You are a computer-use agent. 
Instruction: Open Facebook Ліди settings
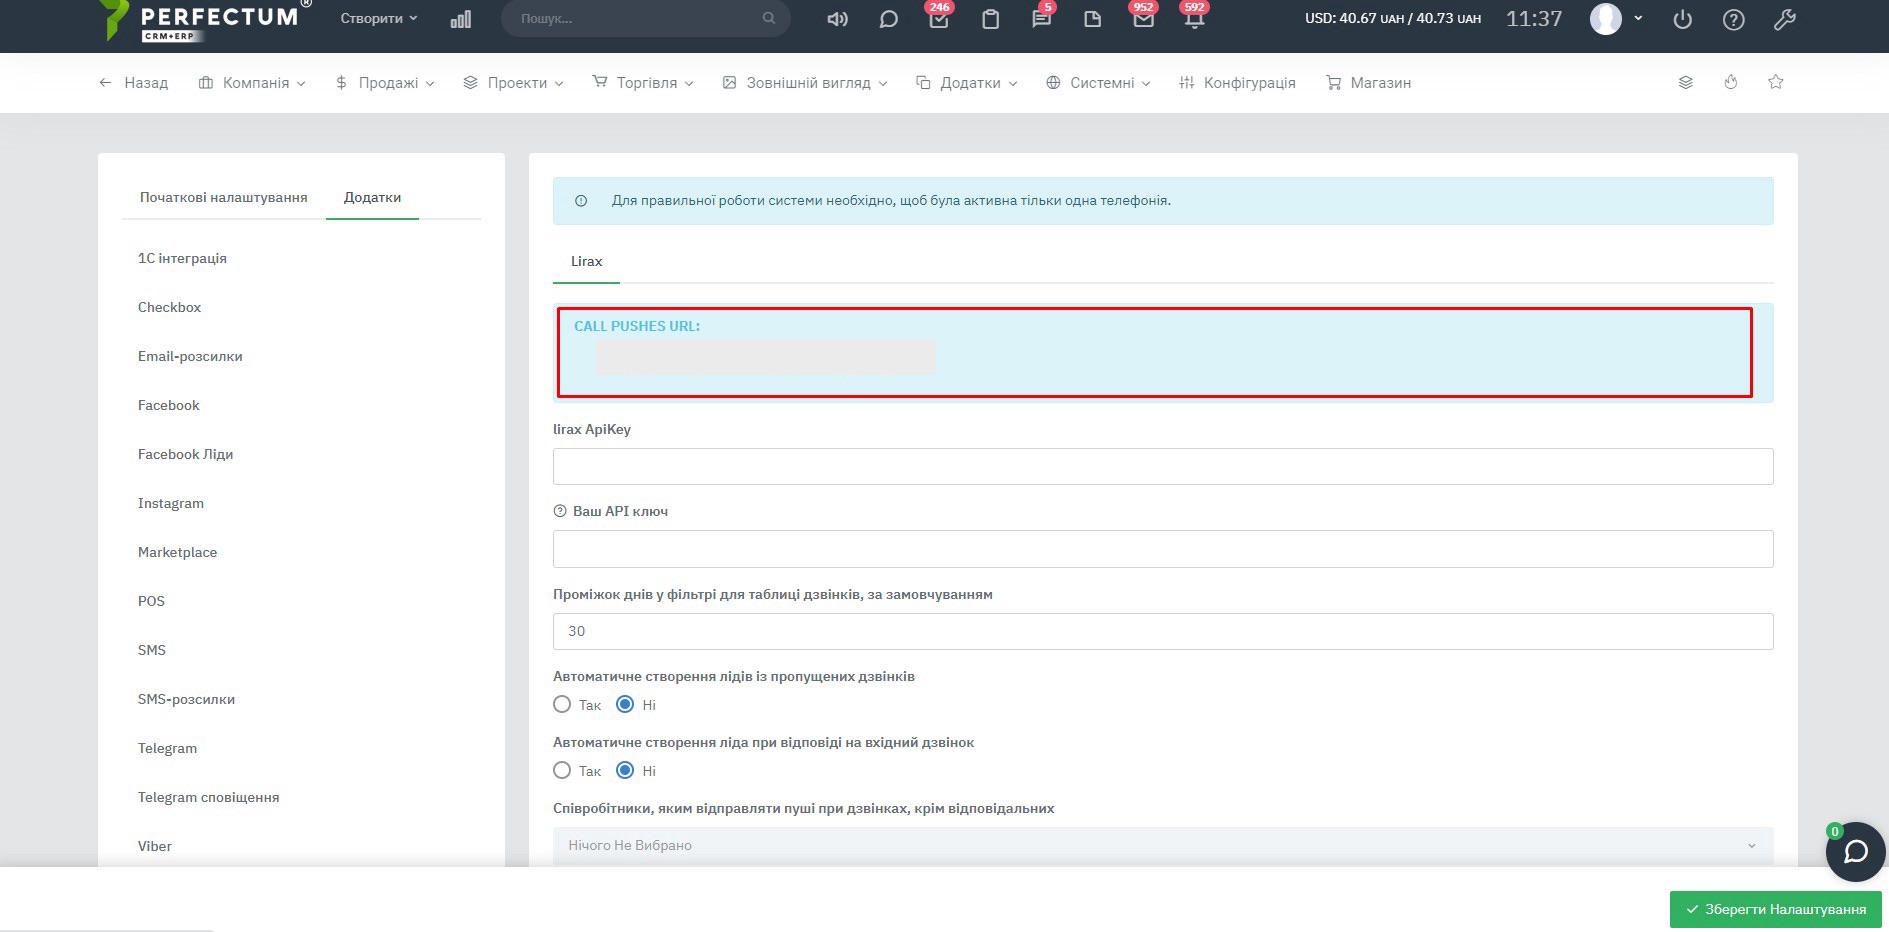pyautogui.click(x=186, y=454)
